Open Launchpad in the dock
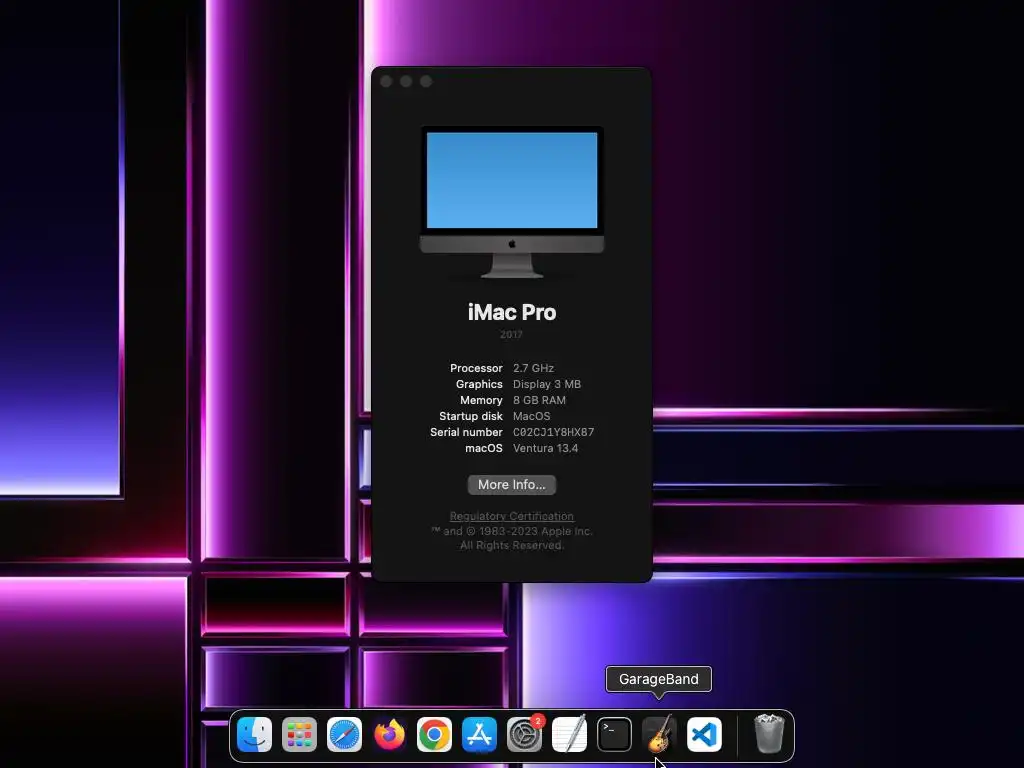The width and height of the screenshot is (1024, 768). pyautogui.click(x=299, y=734)
